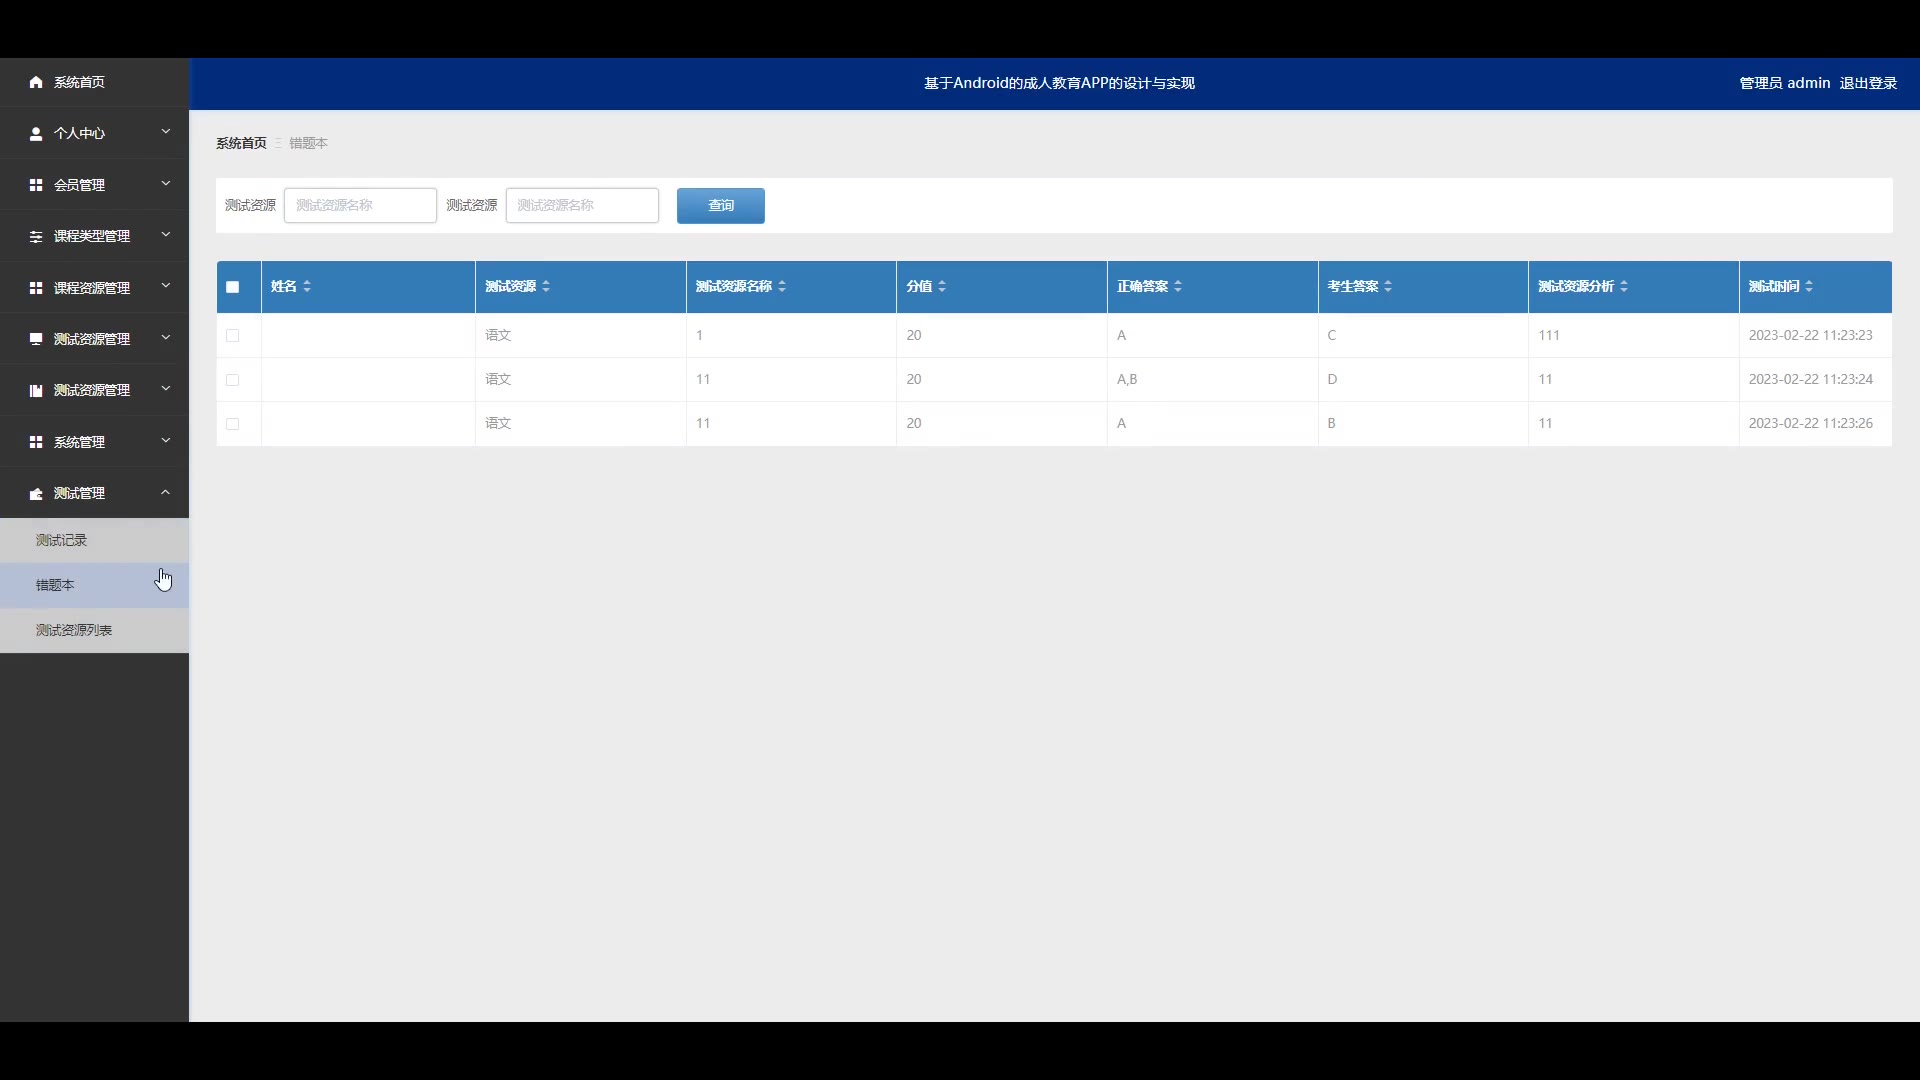The width and height of the screenshot is (1920, 1080).
Task: Click the person icon for 个人中心
Action: point(36,133)
